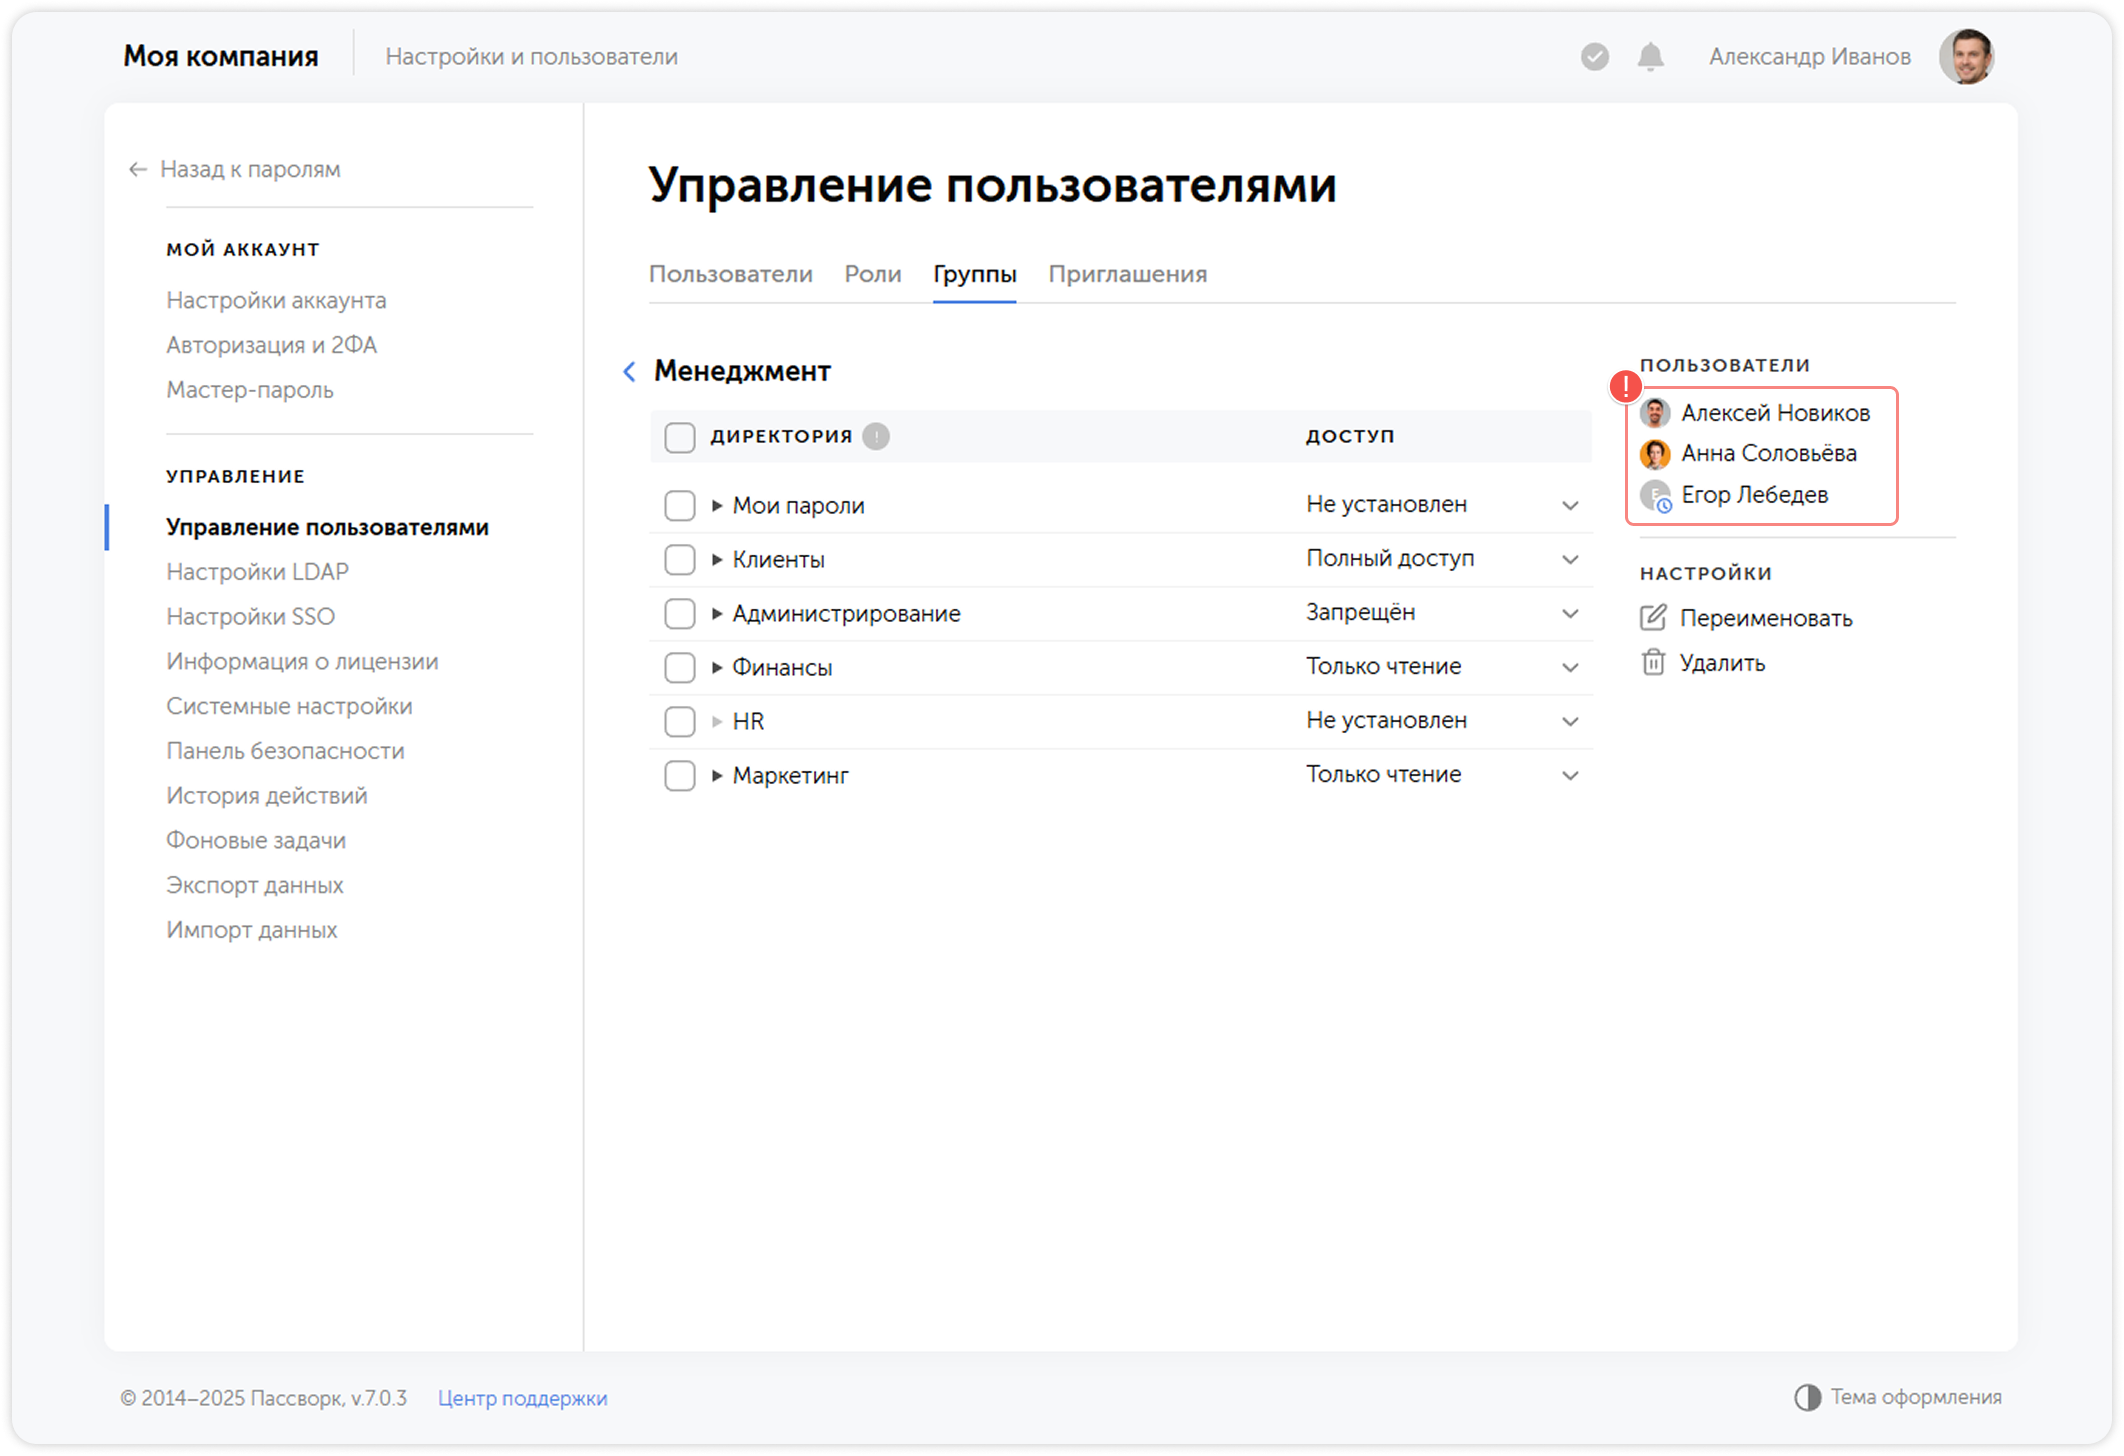2124x1456 pixels.
Task: Check the Финансы checkbox
Action: click(680, 667)
